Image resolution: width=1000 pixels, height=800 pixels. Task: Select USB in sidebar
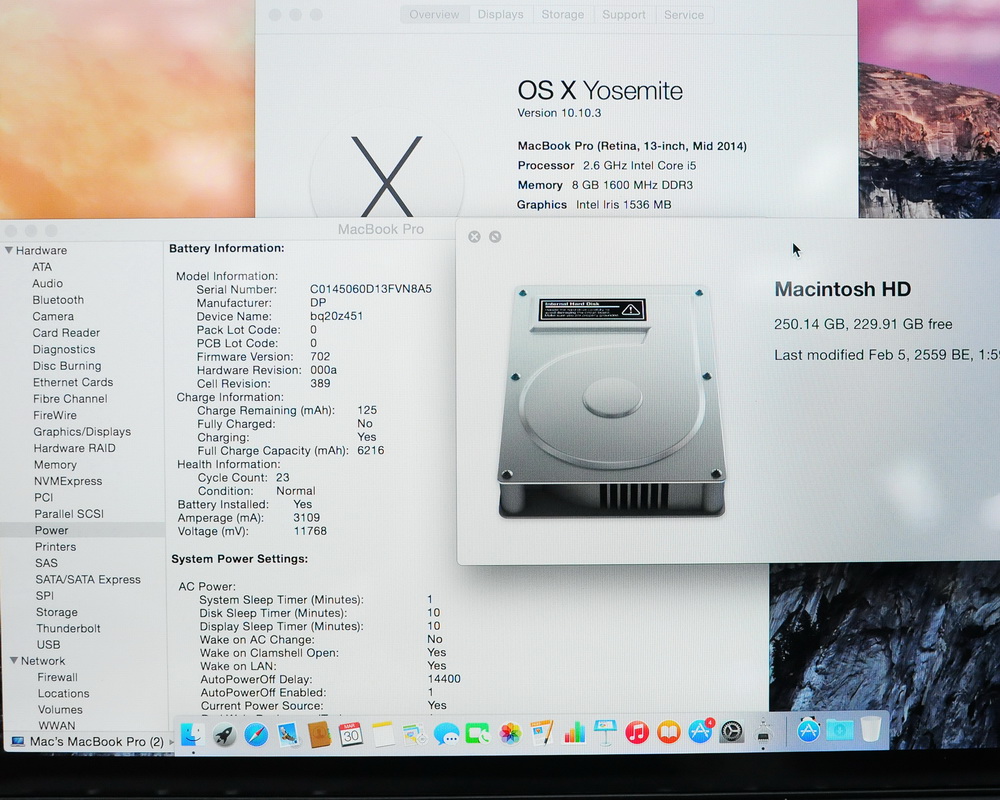point(48,645)
